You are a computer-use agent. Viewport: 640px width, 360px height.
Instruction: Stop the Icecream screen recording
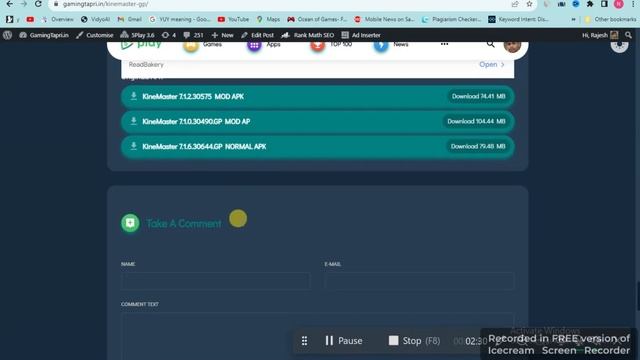[x=414, y=341]
